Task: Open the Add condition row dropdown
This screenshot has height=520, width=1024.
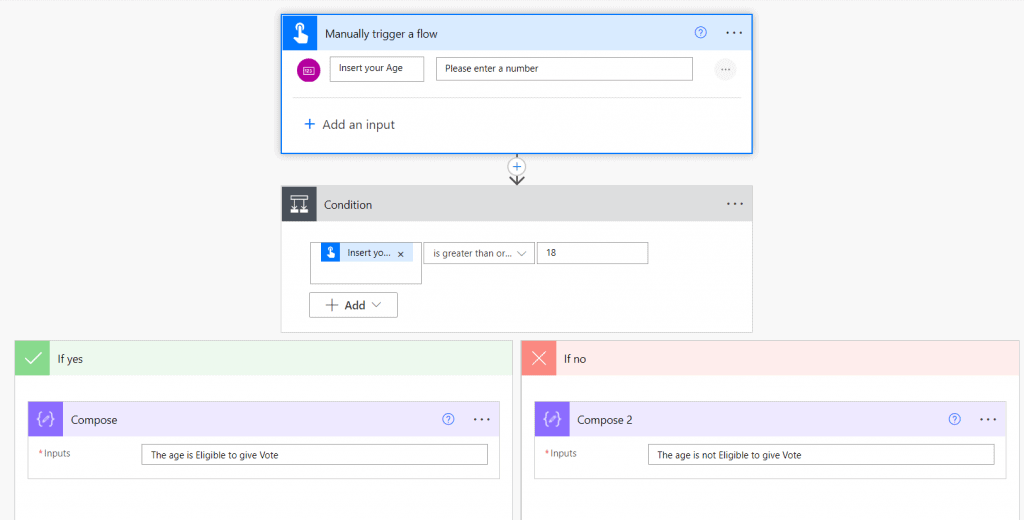Action: pyautogui.click(x=353, y=305)
